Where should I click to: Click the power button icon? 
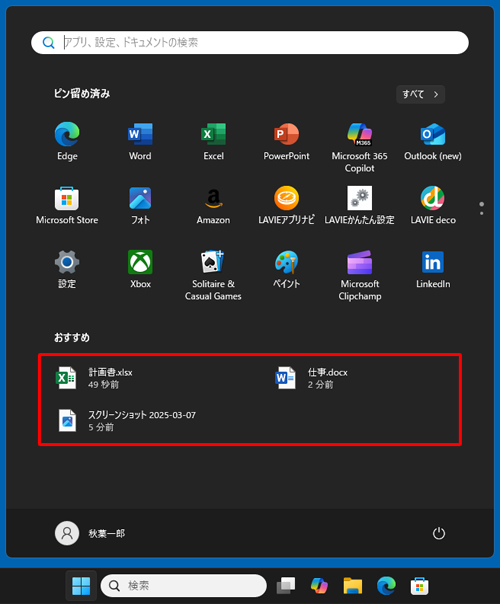pos(439,534)
